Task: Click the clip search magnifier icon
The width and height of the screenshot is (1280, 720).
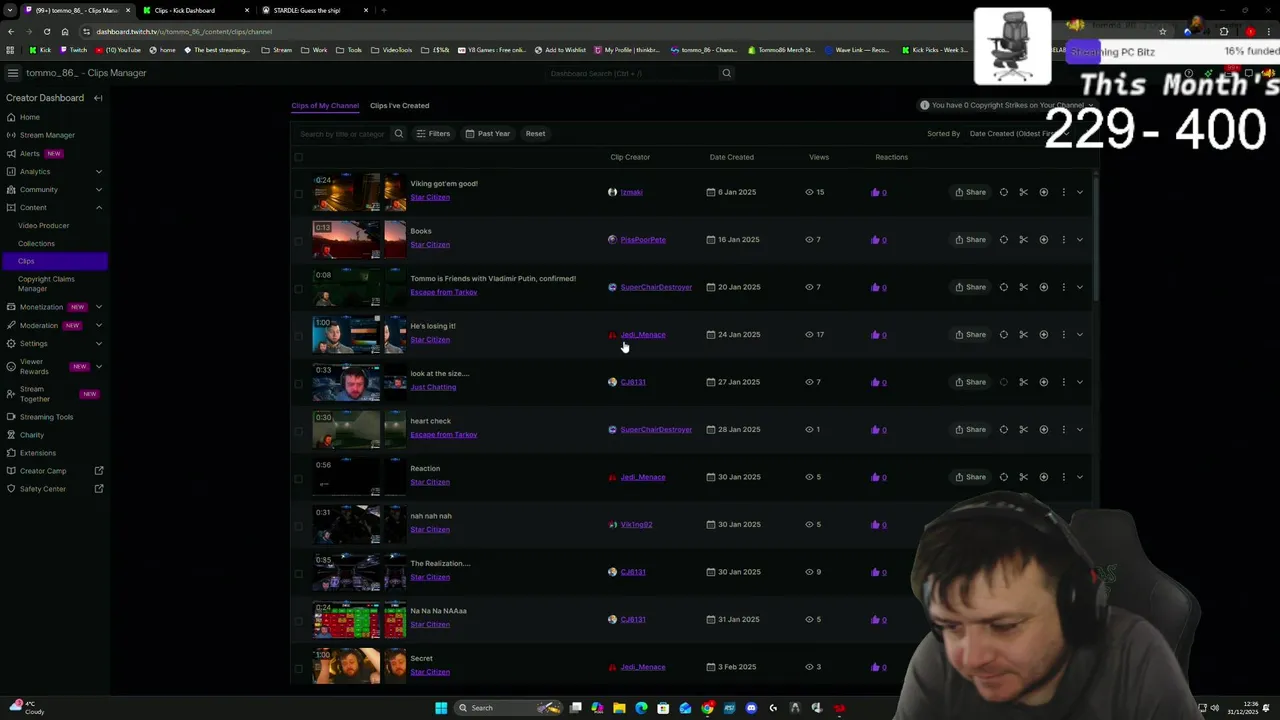Action: (398, 134)
